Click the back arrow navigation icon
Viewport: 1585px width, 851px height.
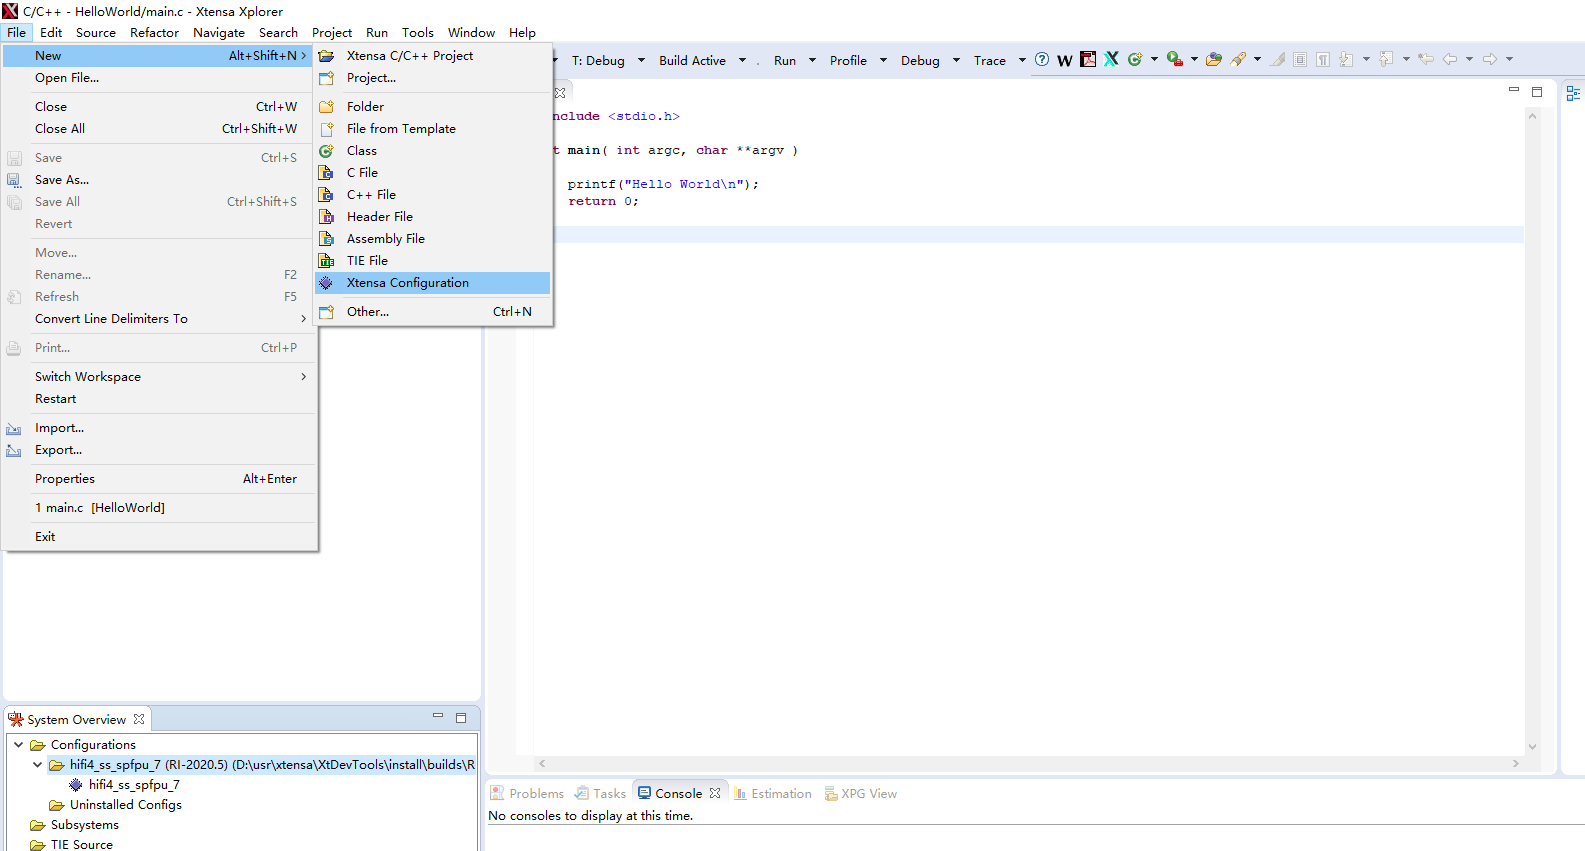1450,60
